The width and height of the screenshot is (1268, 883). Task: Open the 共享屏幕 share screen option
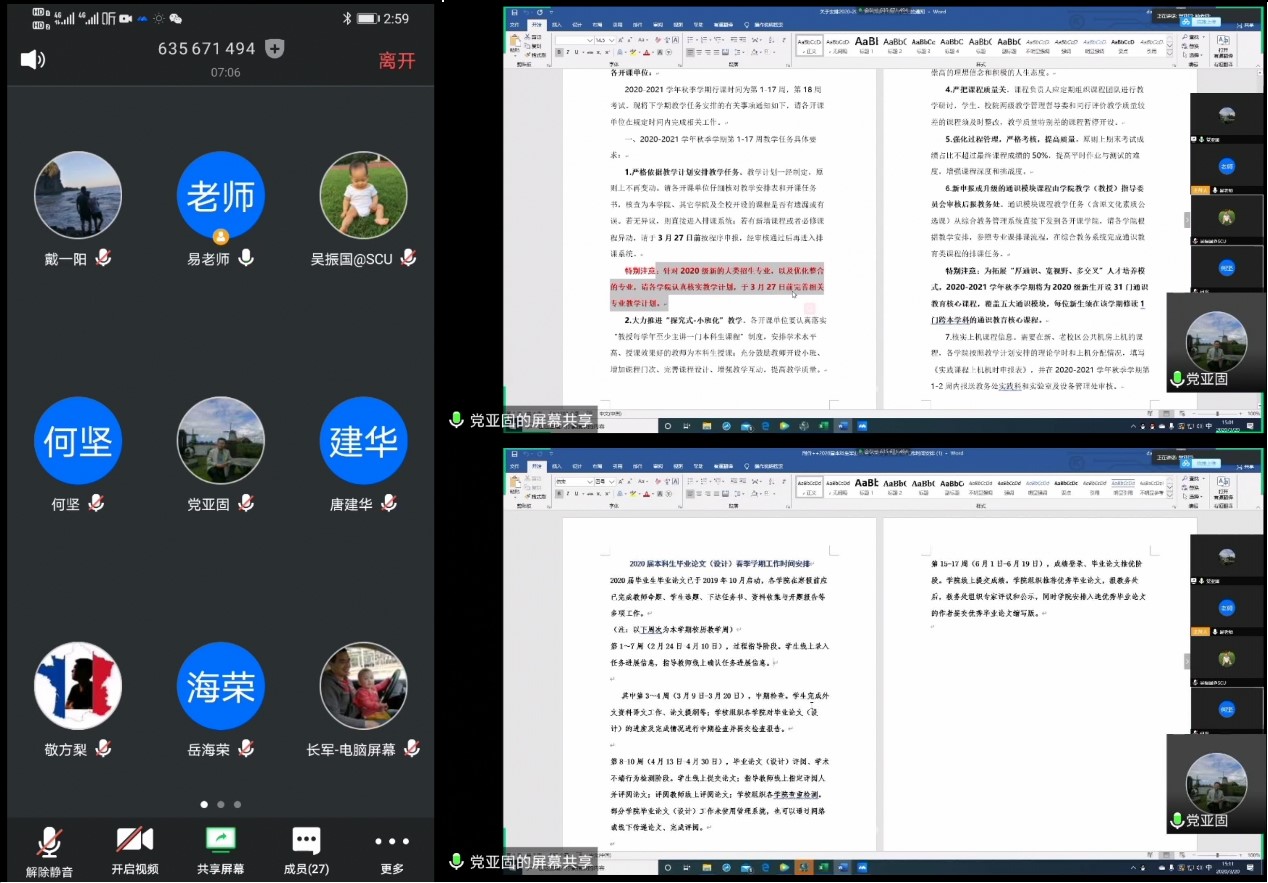tap(220, 850)
